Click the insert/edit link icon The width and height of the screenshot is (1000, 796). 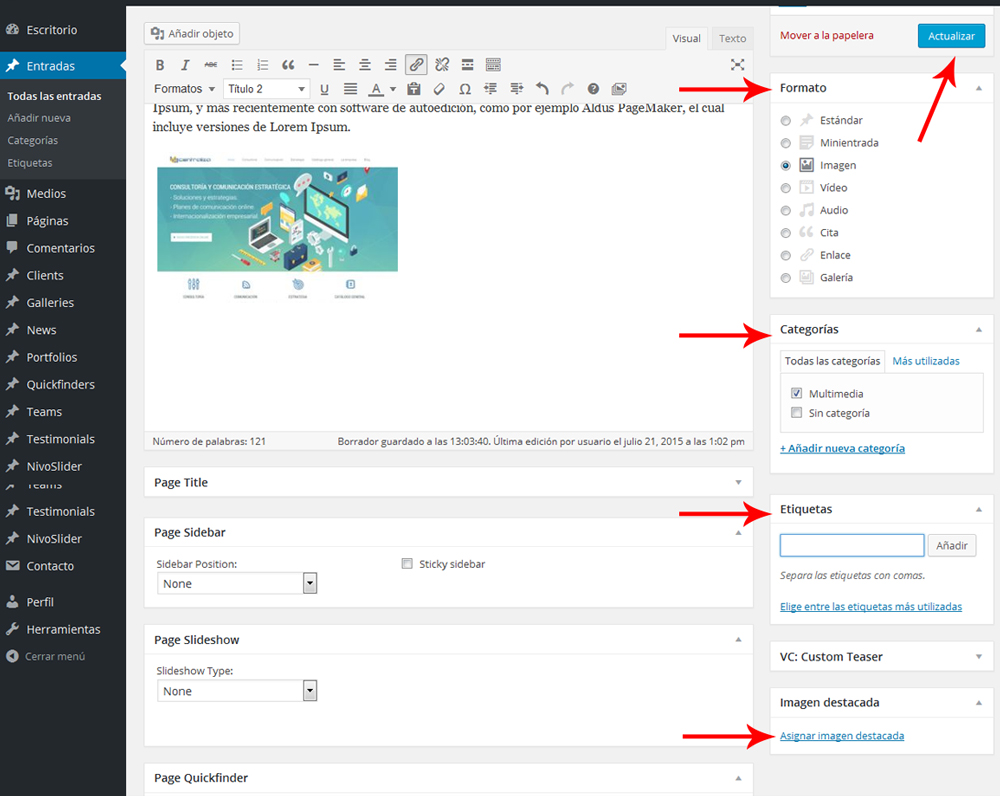416,65
